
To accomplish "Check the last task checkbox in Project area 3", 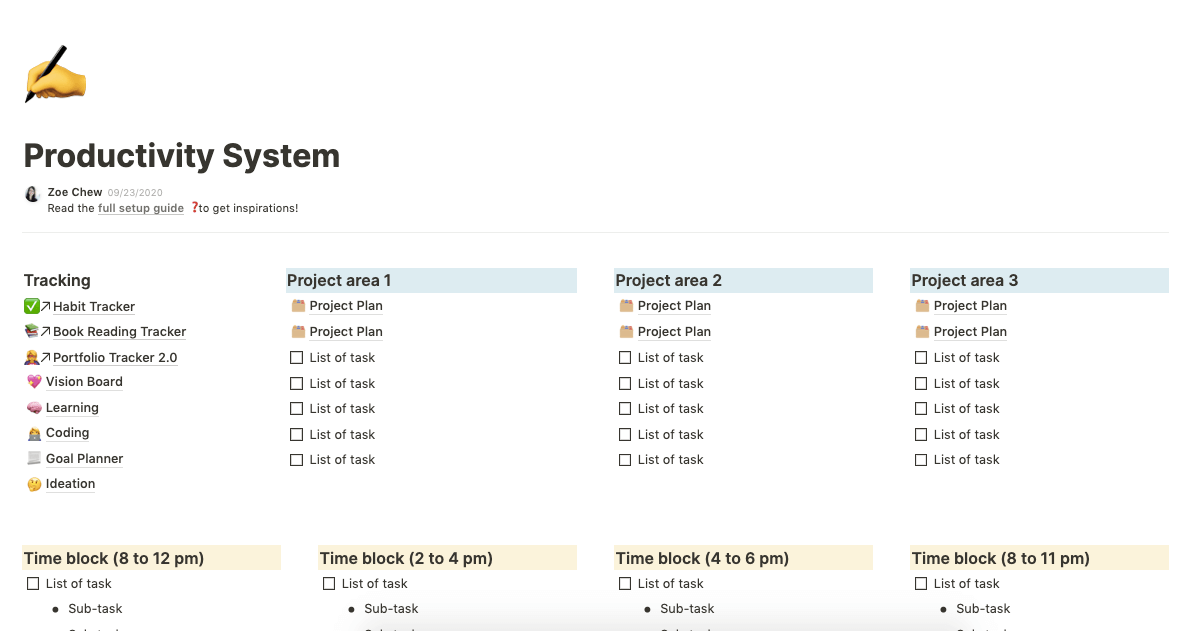I will (920, 459).
